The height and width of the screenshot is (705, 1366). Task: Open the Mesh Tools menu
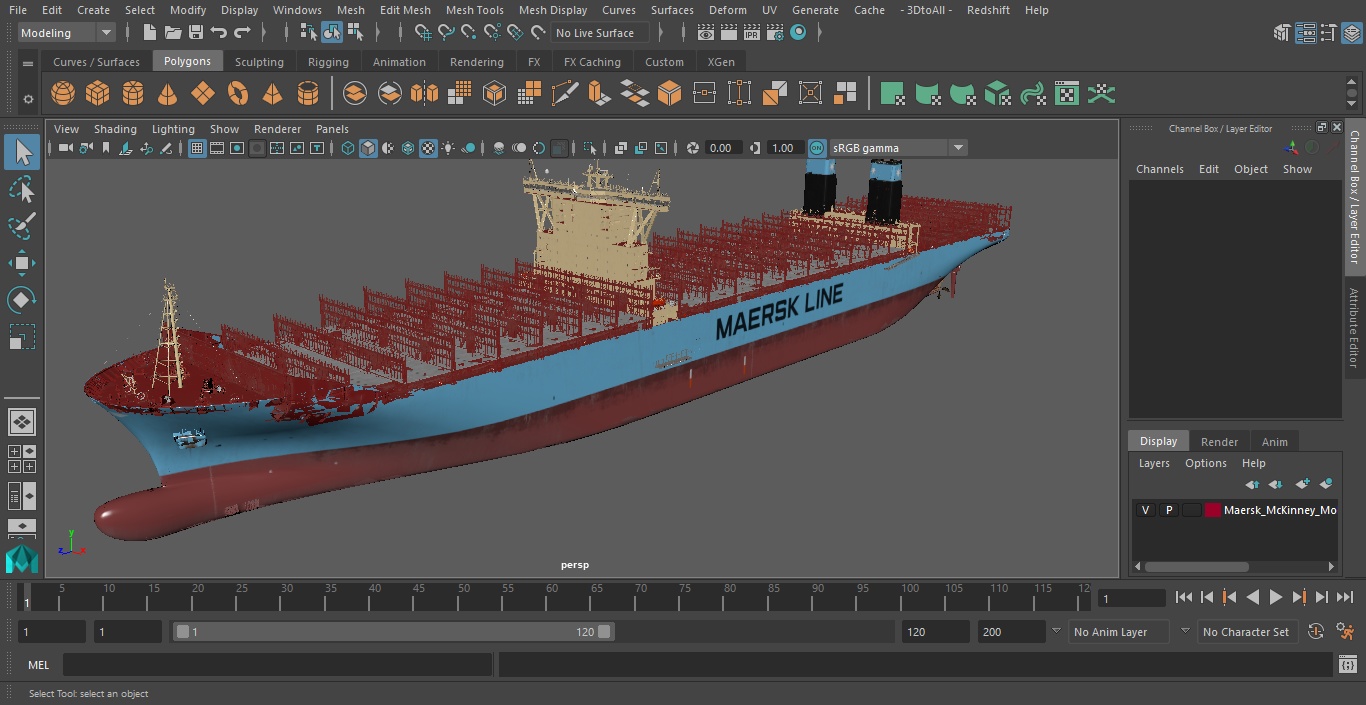(x=474, y=10)
